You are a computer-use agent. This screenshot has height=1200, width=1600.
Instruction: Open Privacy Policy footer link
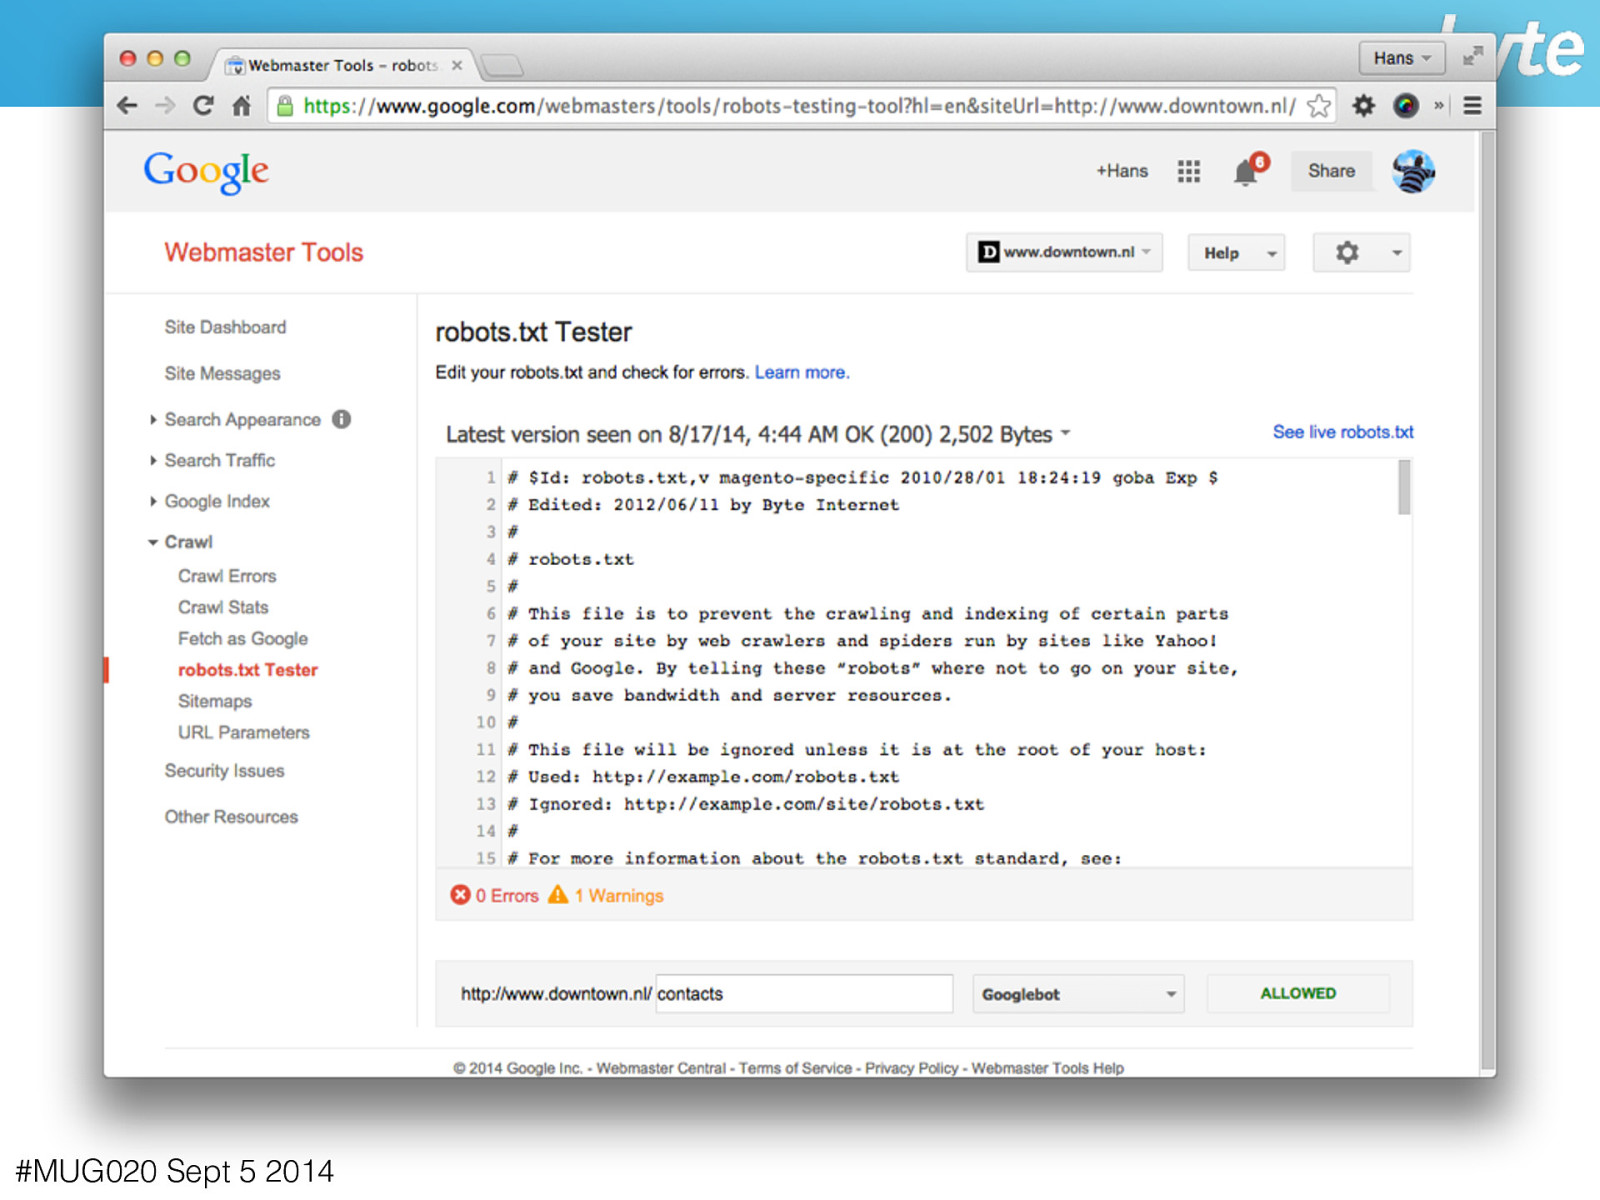tap(912, 1068)
